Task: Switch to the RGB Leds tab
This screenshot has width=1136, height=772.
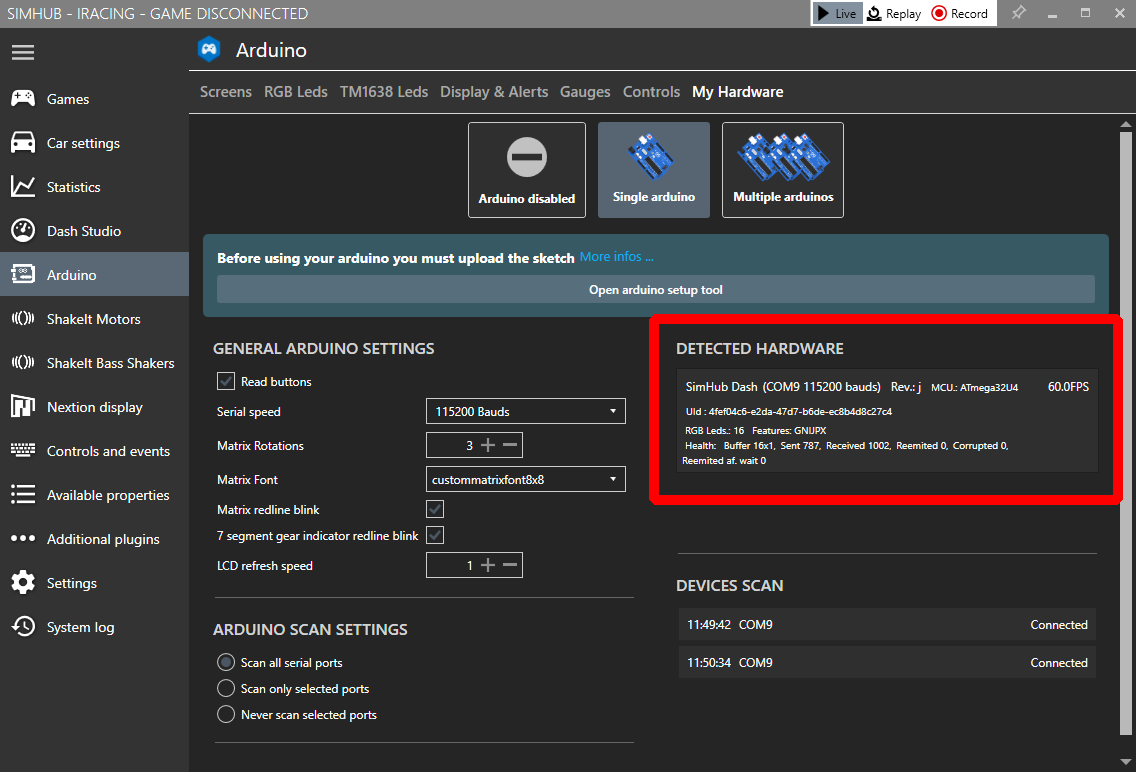Action: [x=295, y=92]
